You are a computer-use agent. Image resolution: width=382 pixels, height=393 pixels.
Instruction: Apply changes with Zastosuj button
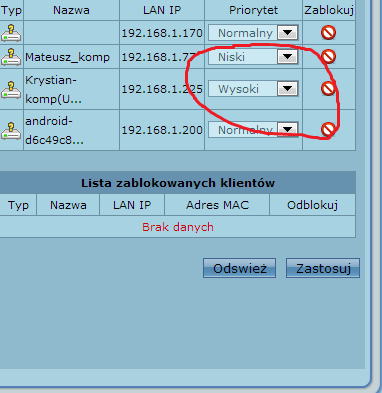pyautogui.click(x=323, y=268)
